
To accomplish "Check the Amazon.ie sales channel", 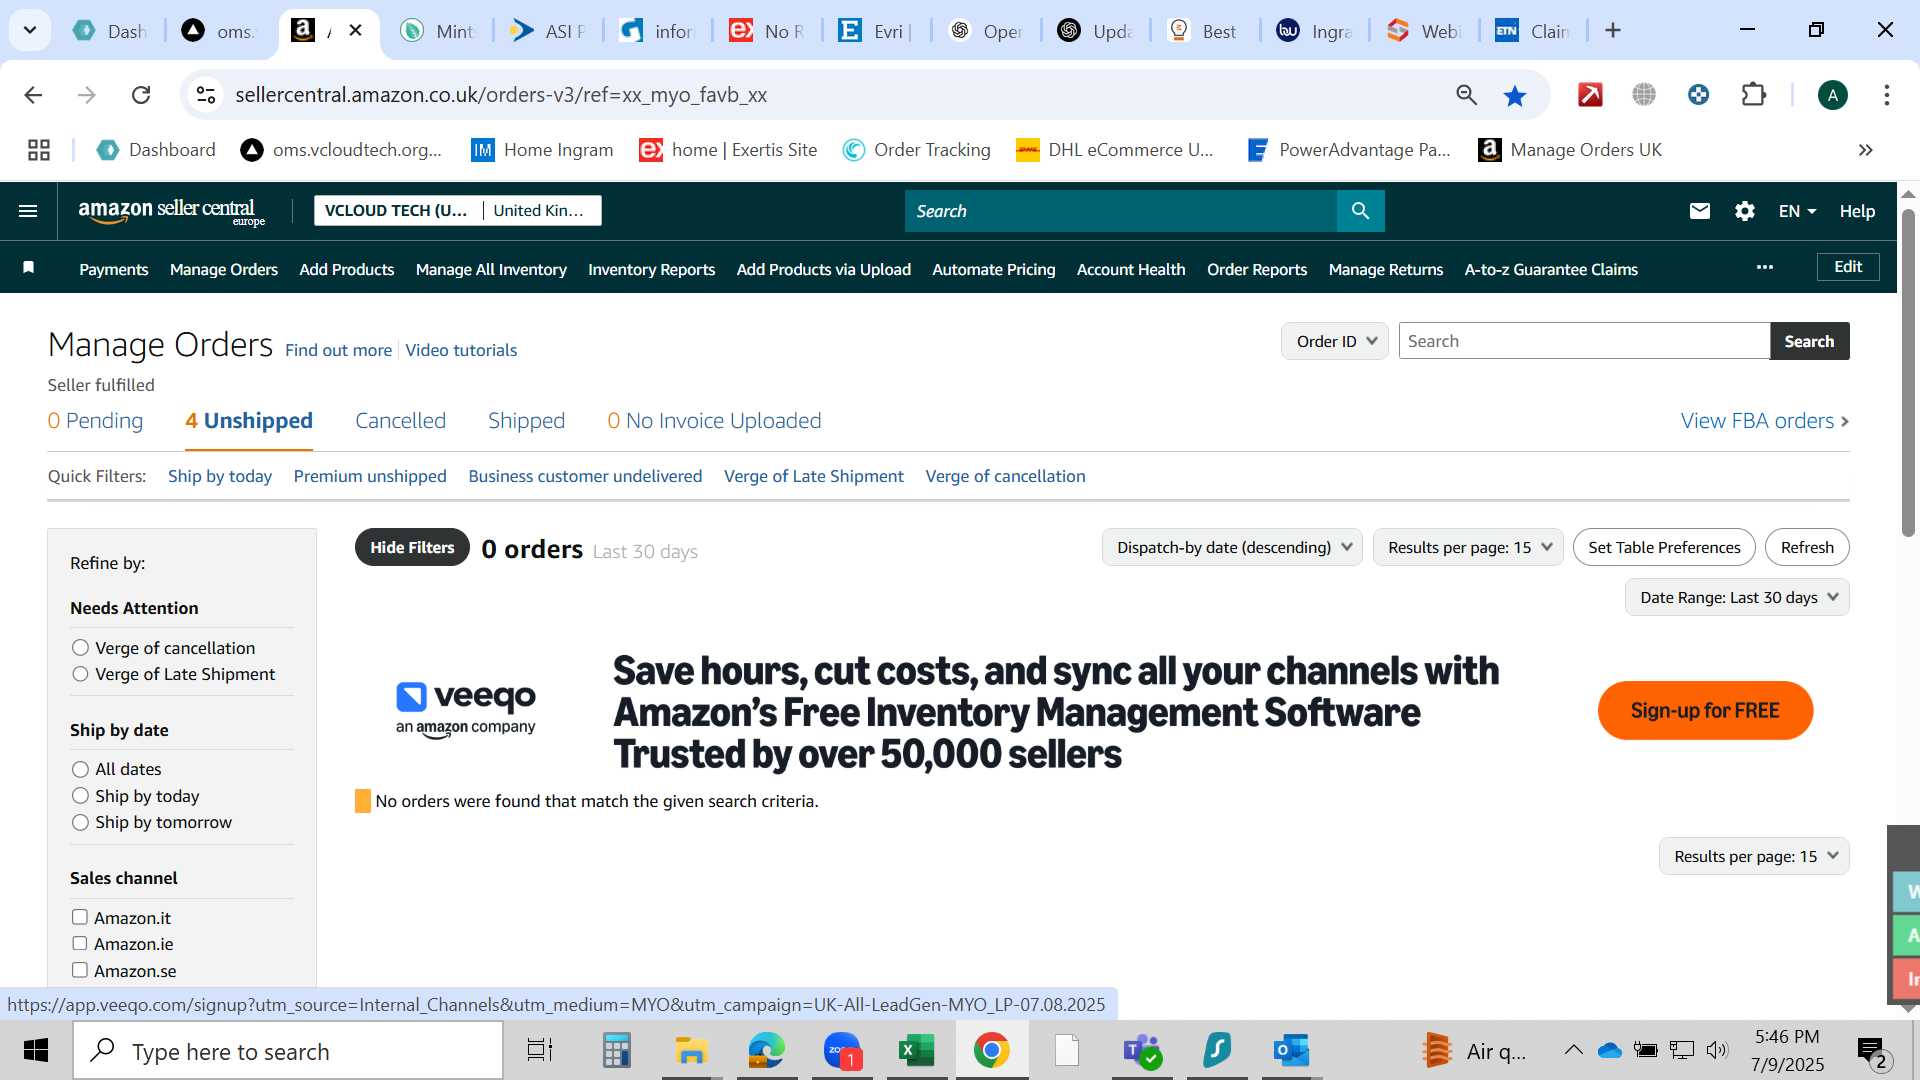I will [80, 943].
